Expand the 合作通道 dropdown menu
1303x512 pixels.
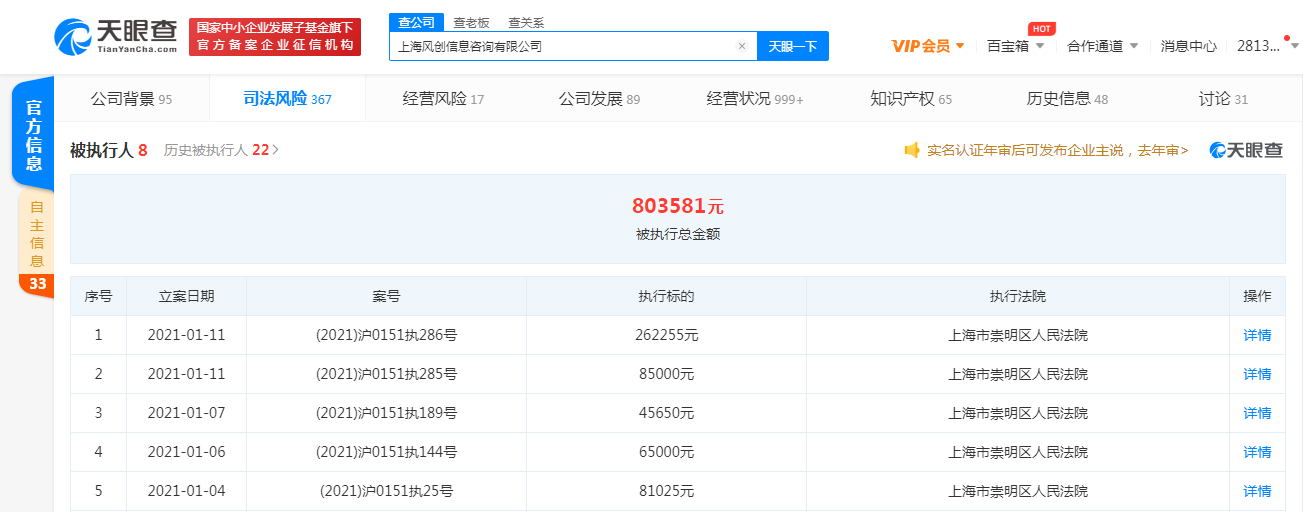[1102, 46]
